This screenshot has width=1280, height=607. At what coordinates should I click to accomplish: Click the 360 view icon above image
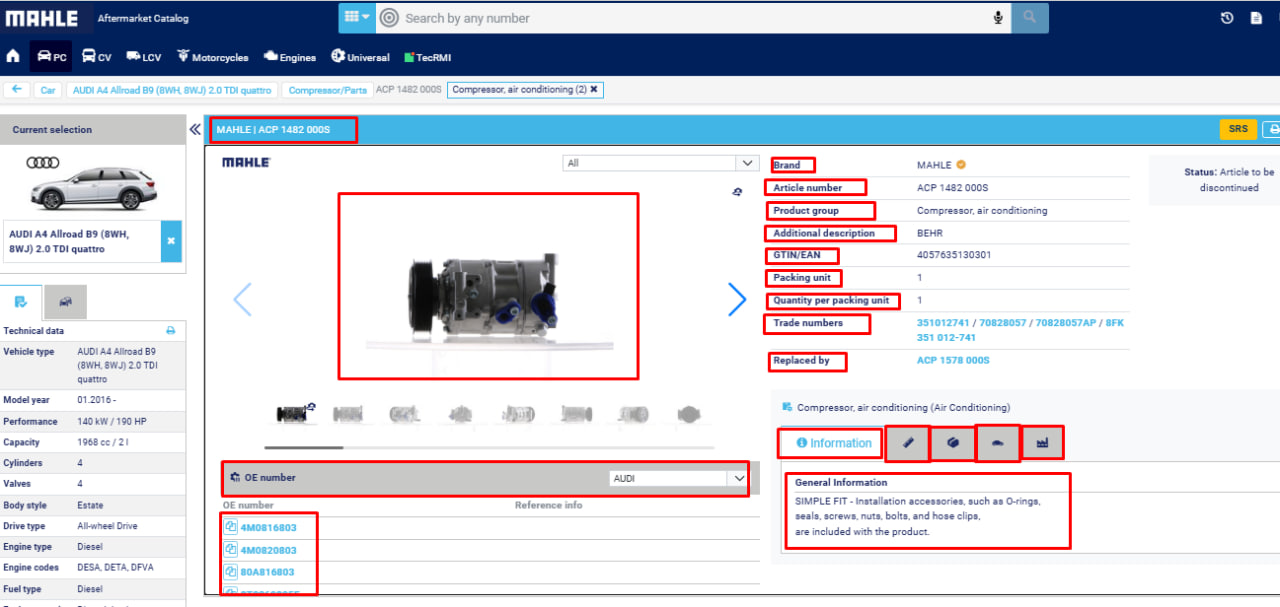click(737, 192)
